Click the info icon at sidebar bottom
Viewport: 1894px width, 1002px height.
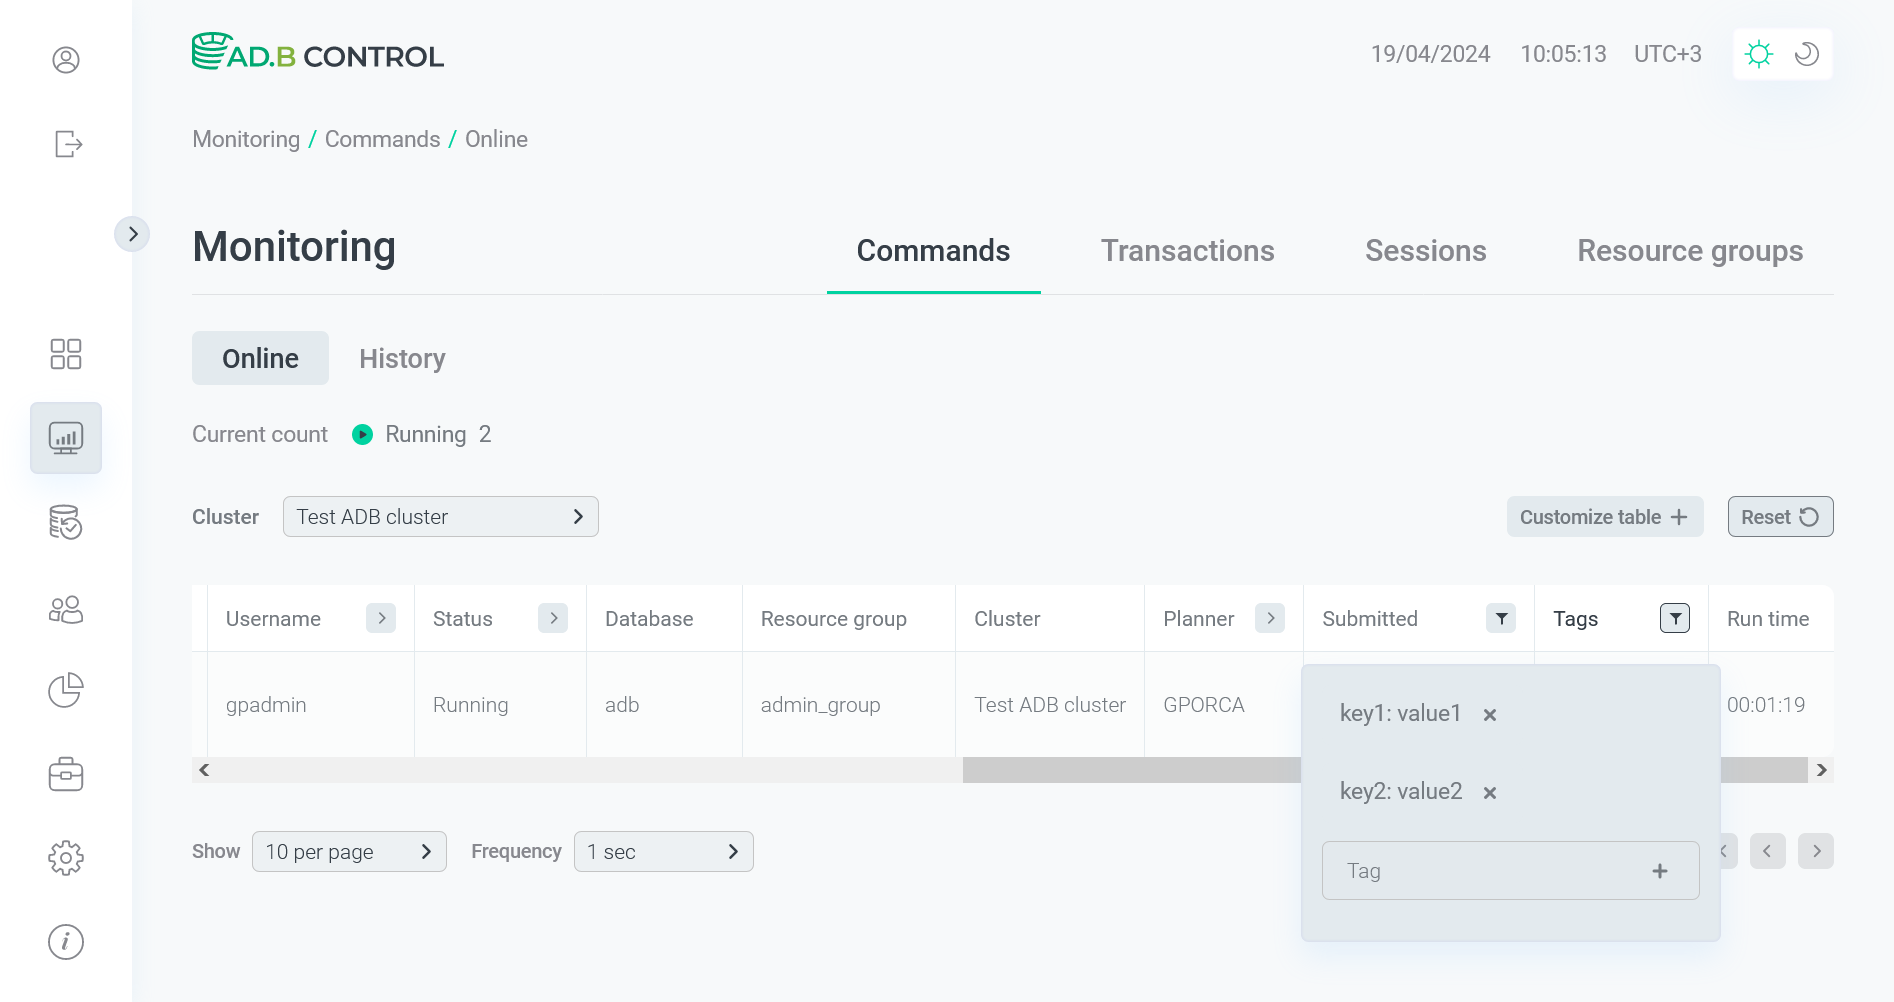[x=65, y=941]
